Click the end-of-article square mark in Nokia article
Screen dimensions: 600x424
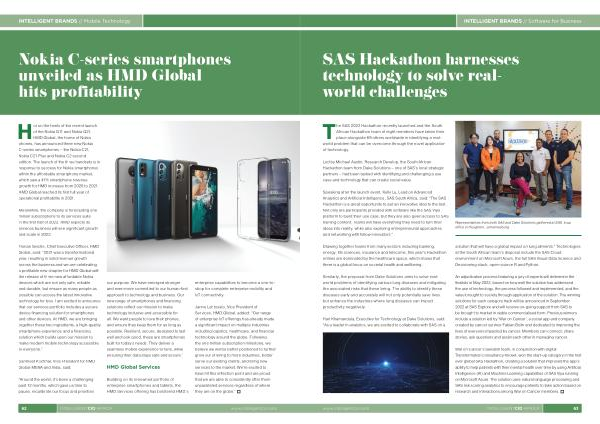point(239,392)
